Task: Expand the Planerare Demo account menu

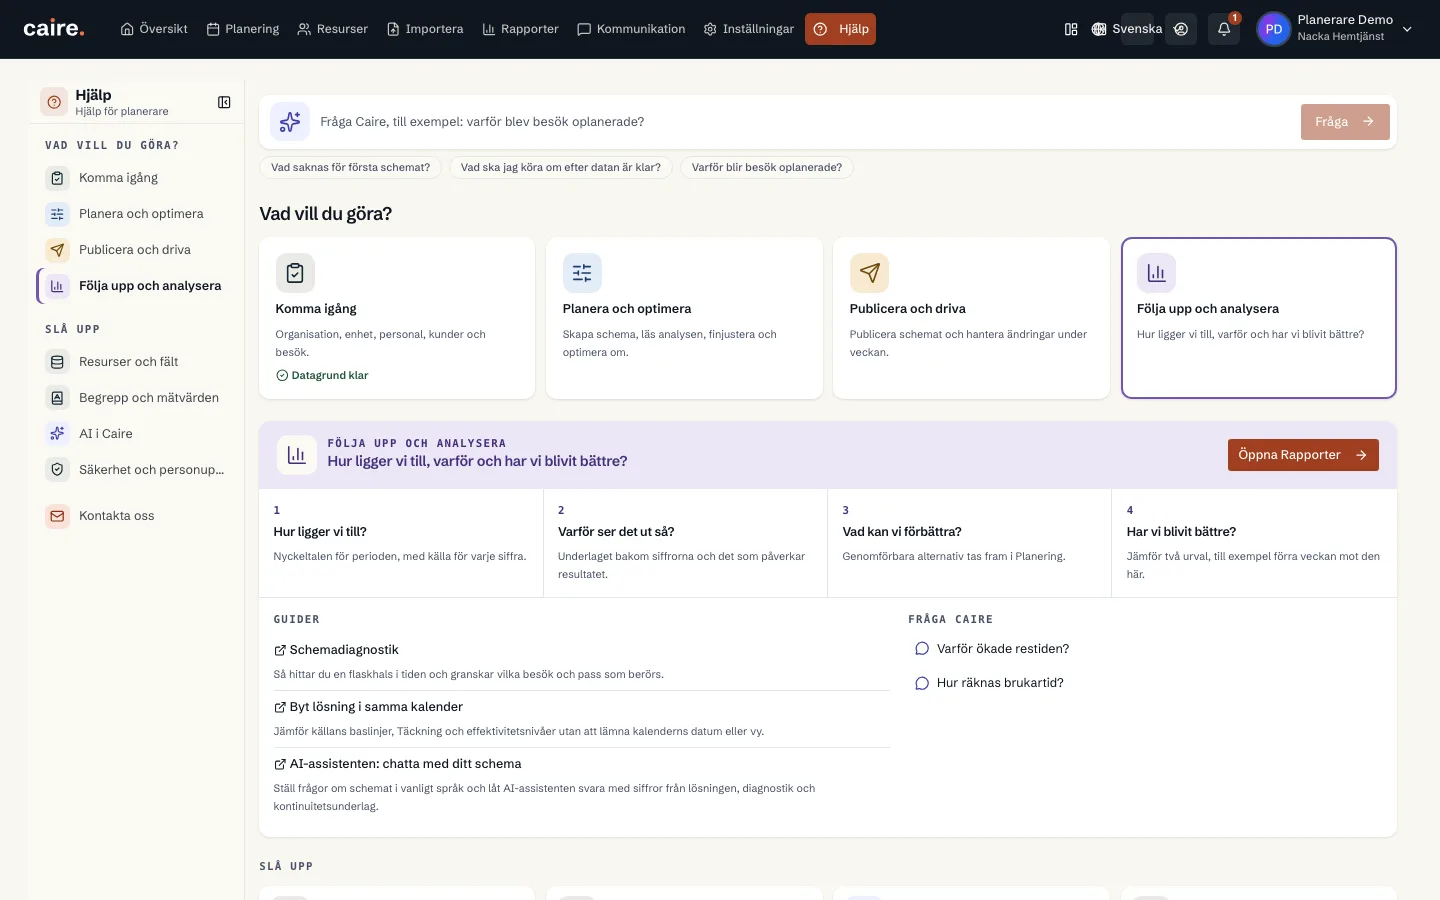Action: click(x=1336, y=29)
